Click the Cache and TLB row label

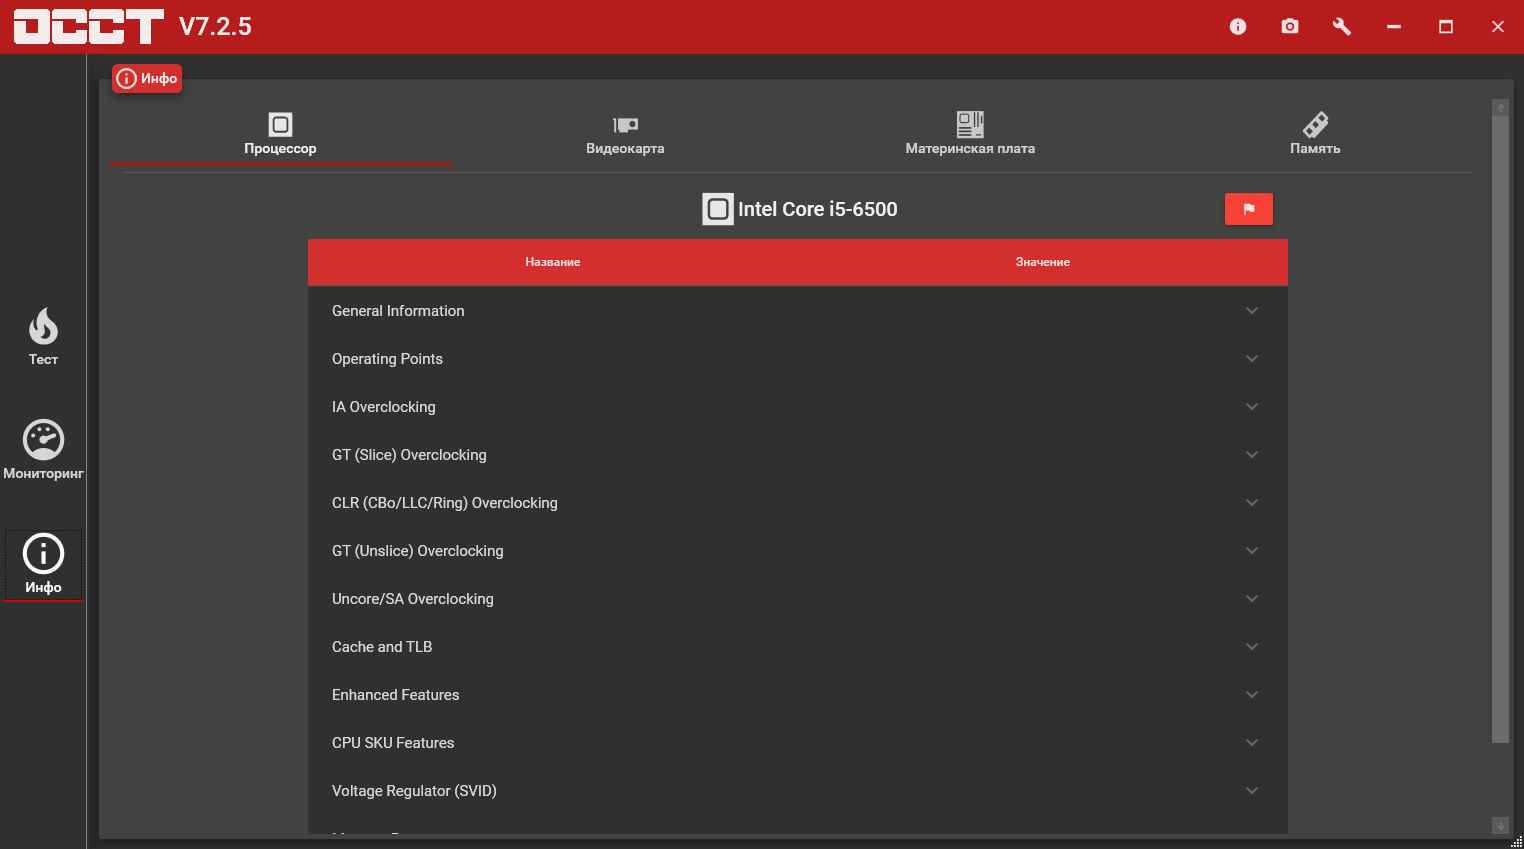(x=382, y=647)
